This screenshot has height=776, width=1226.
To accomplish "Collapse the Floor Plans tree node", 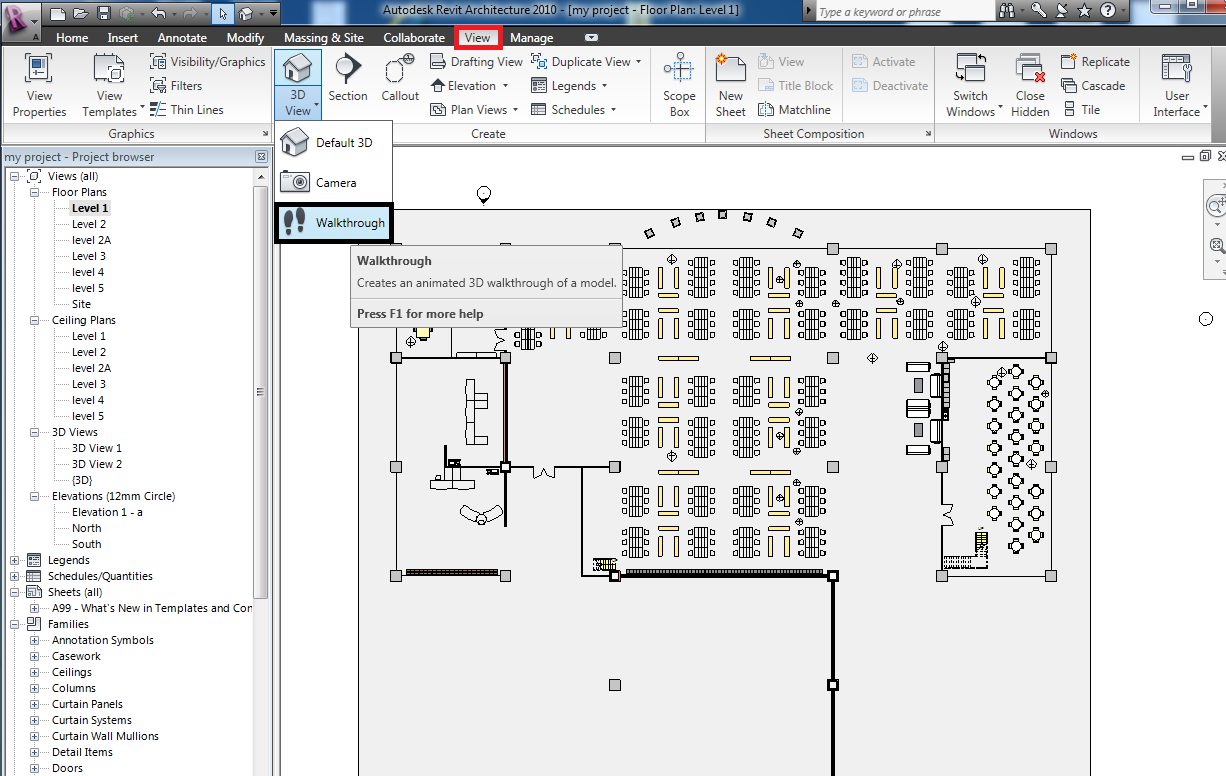I will 34,192.
